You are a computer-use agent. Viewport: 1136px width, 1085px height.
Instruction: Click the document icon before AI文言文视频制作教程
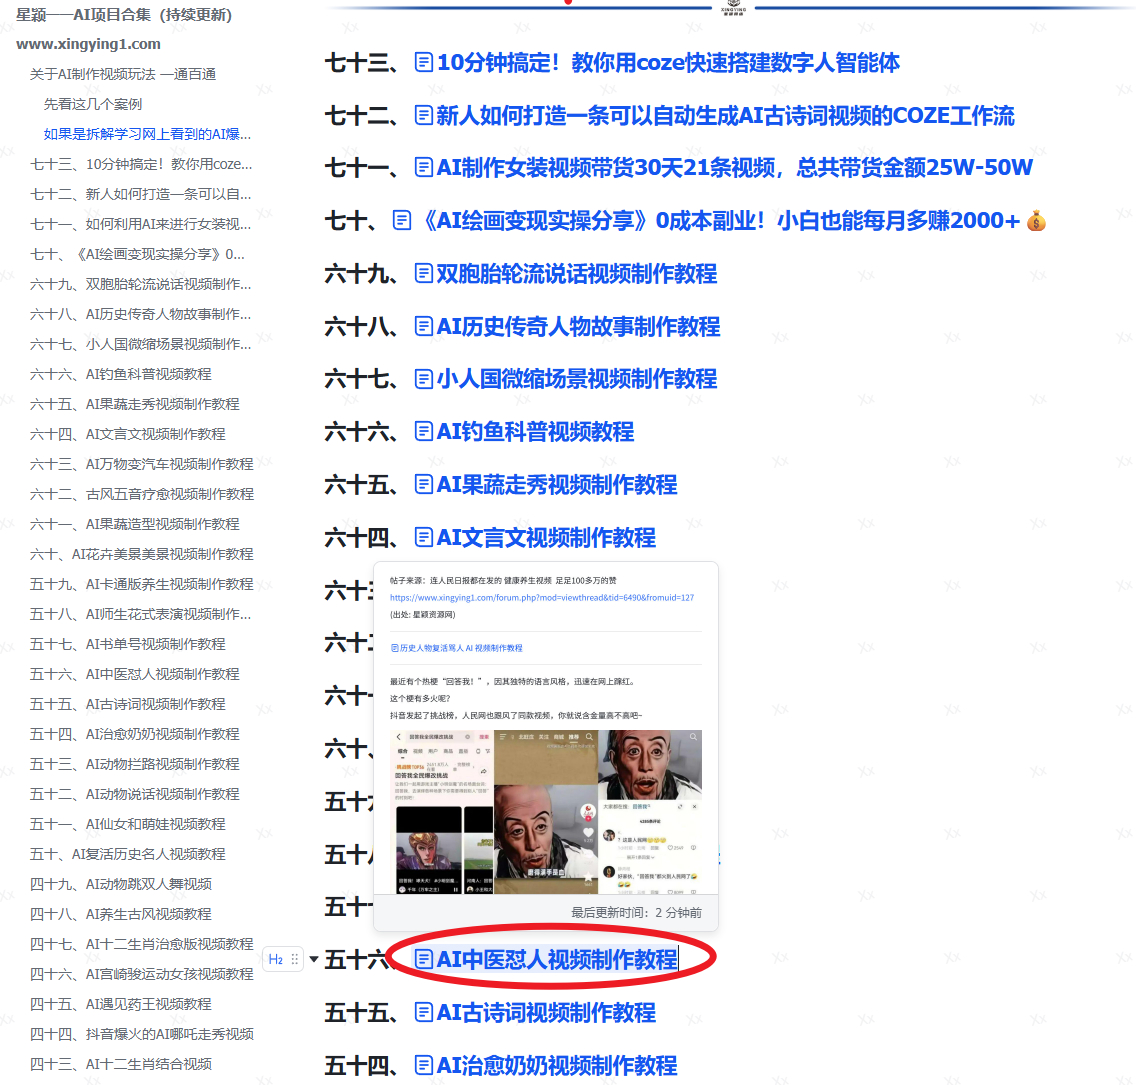423,538
